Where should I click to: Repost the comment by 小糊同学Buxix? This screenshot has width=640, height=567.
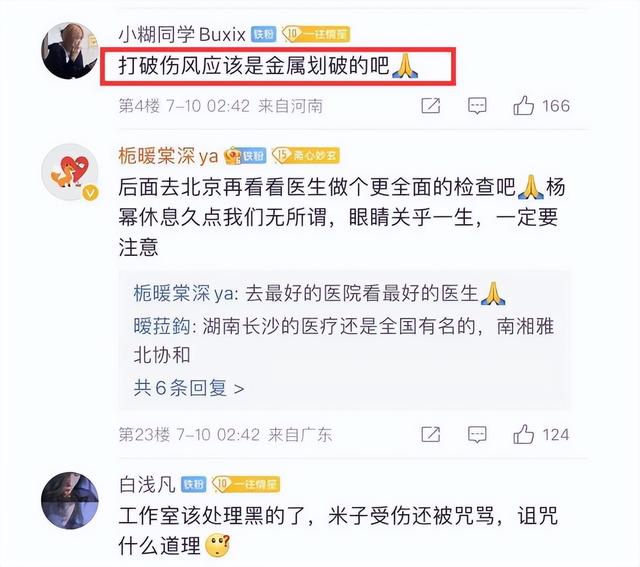[x=431, y=106]
